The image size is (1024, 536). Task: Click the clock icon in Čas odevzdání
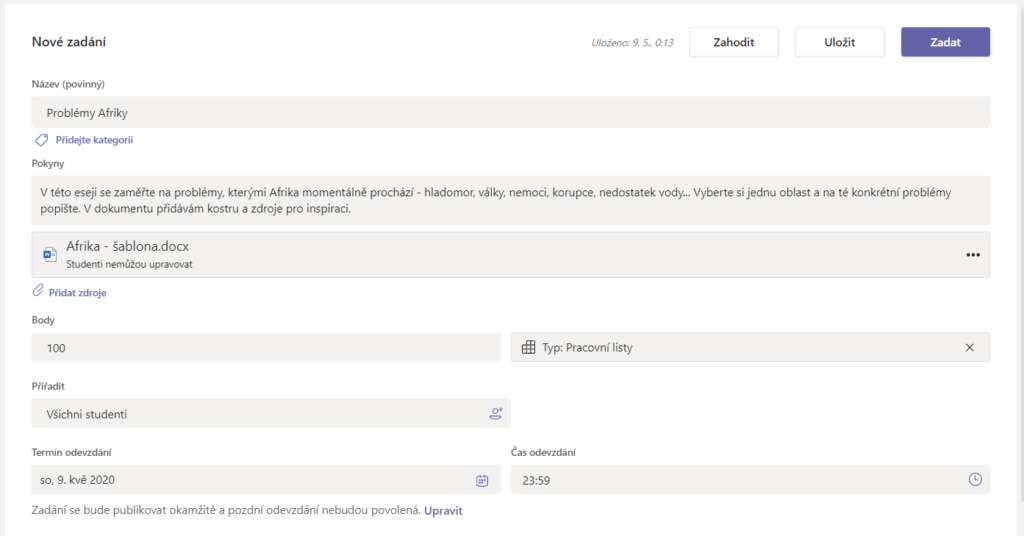click(x=975, y=480)
